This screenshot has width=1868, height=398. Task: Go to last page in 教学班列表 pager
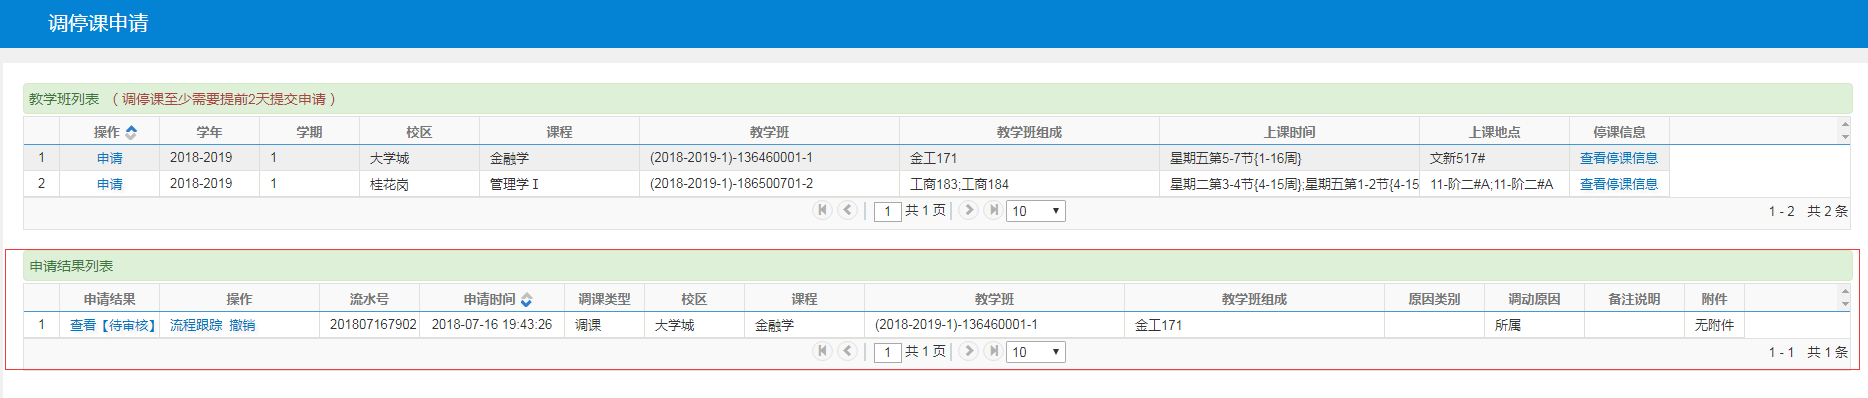(993, 210)
